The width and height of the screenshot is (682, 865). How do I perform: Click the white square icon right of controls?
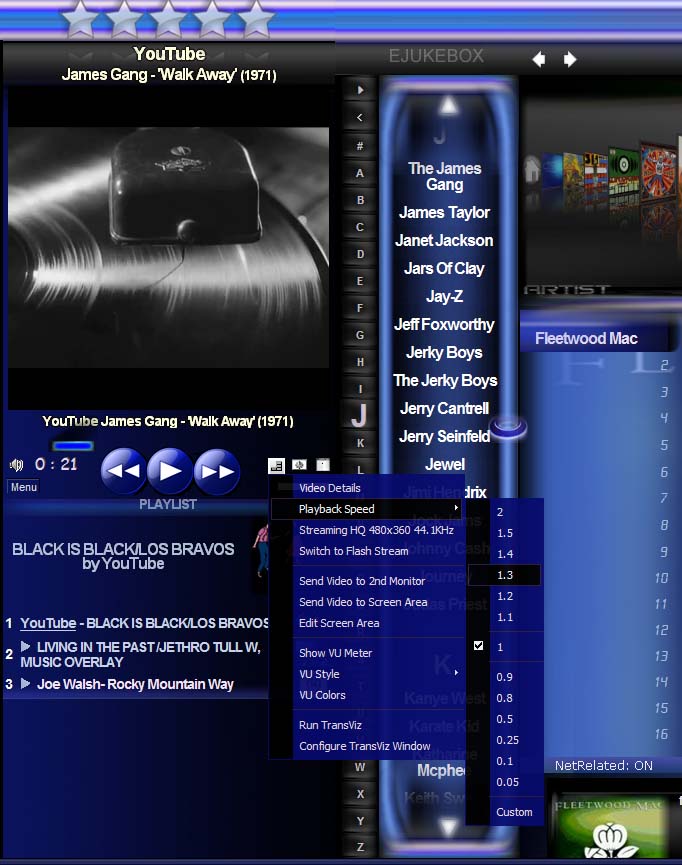pyautogui.click(x=323, y=465)
